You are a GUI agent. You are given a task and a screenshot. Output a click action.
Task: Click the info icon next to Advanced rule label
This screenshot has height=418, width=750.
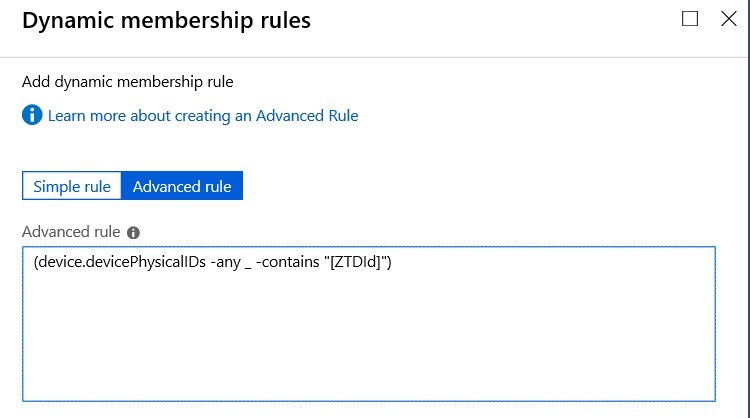click(x=133, y=232)
